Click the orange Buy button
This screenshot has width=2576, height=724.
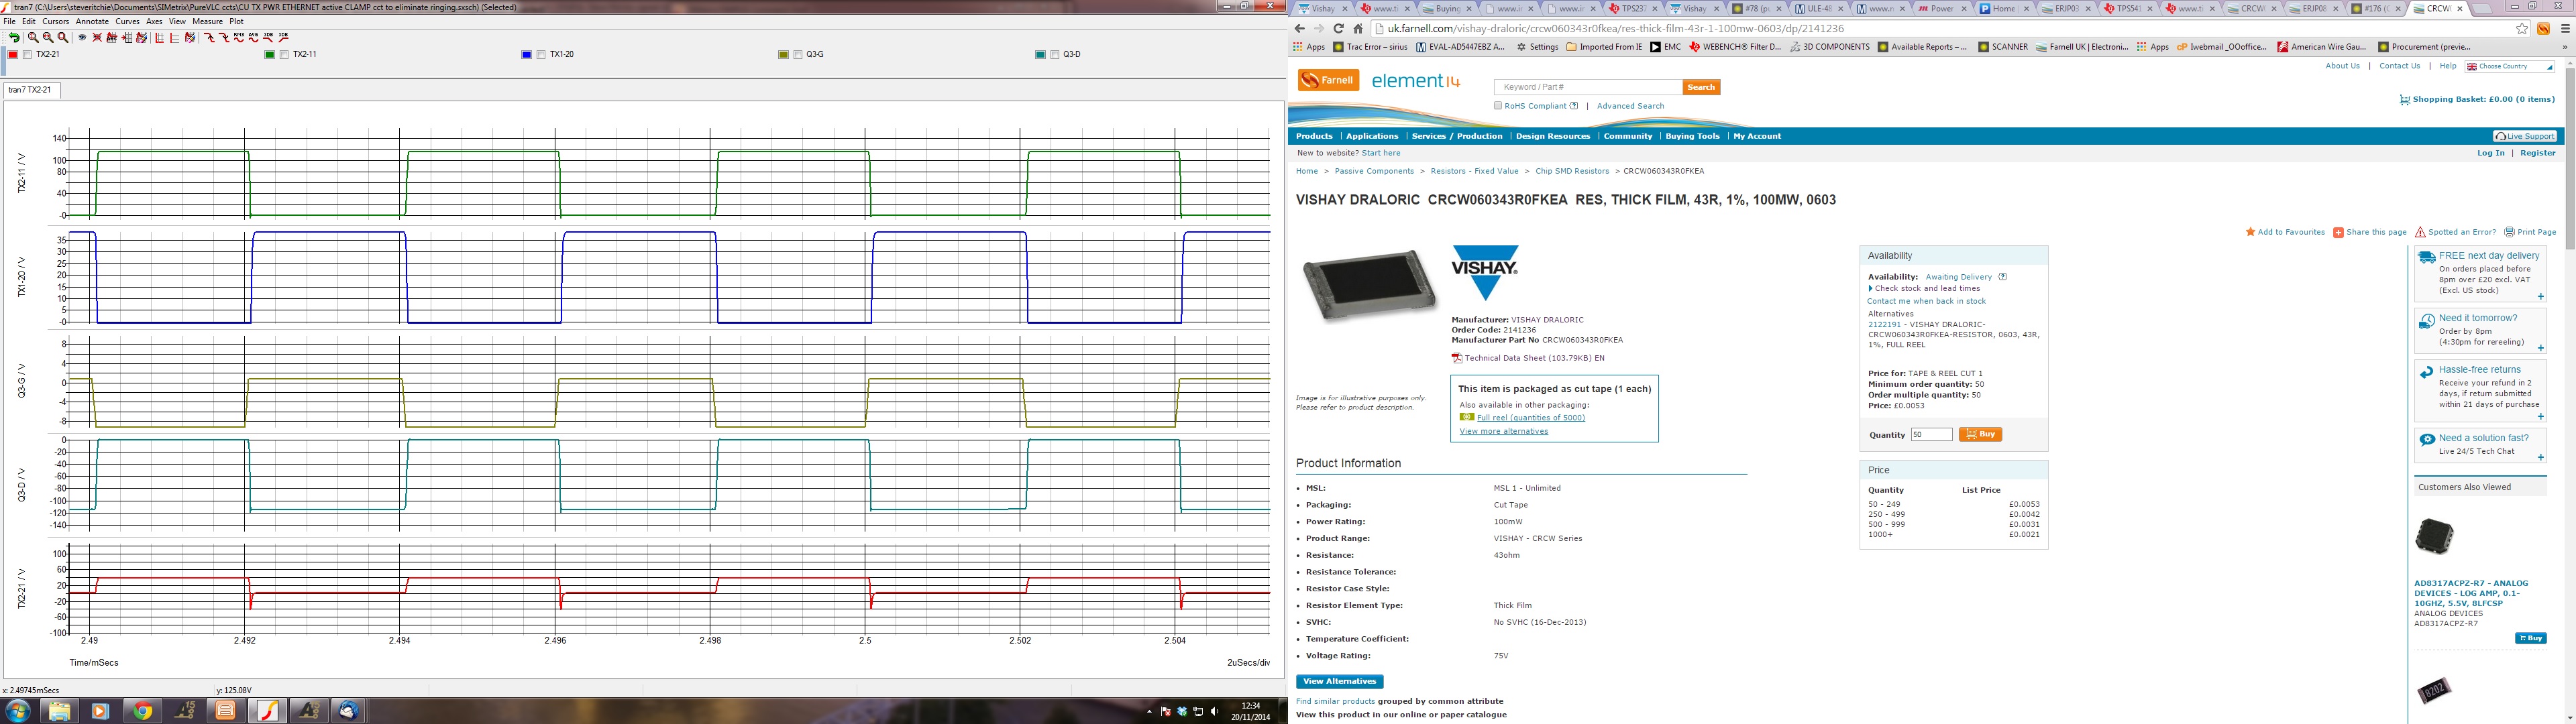point(1980,434)
